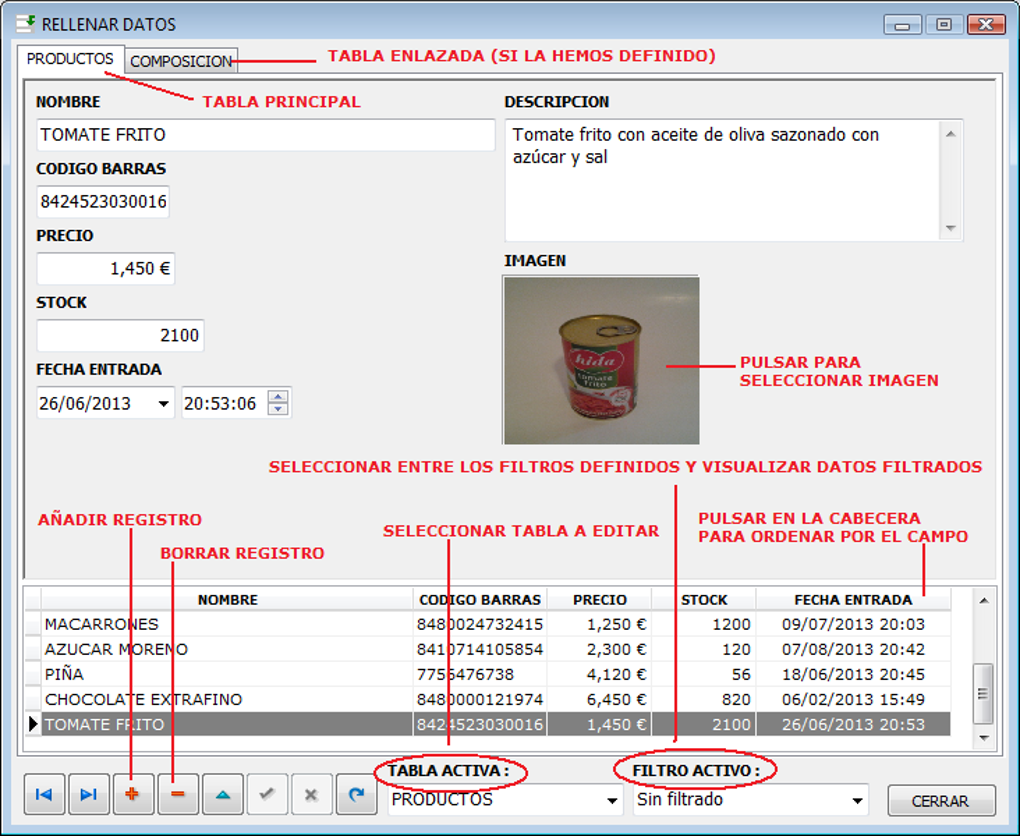Select the PRODUCTOS tab

click(69, 59)
